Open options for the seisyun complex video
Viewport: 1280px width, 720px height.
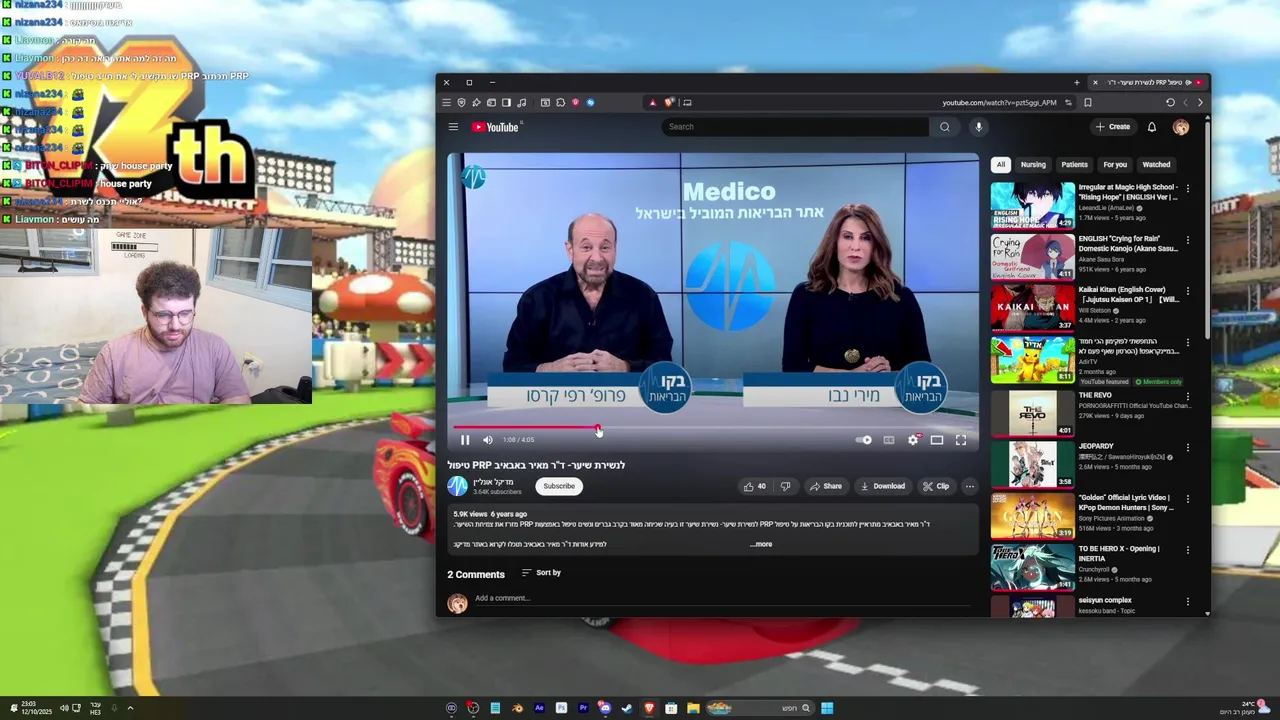(x=1188, y=602)
